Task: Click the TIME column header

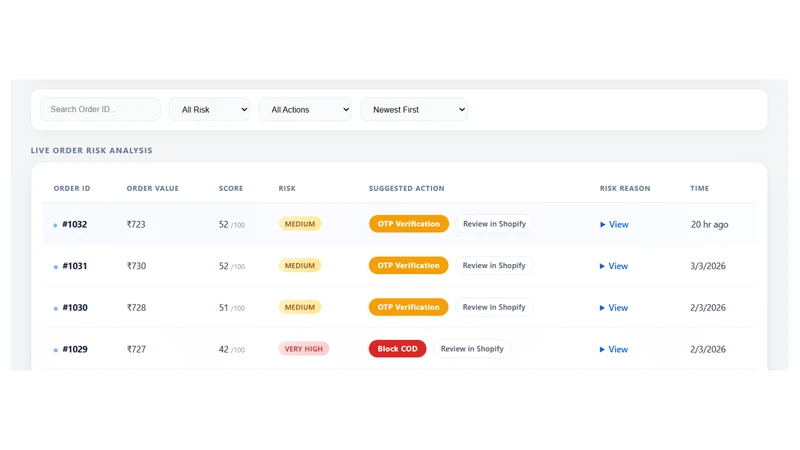Action: pos(699,188)
